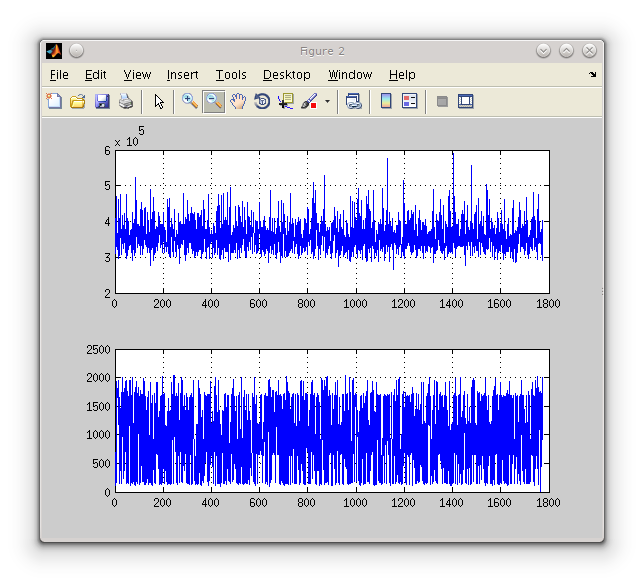Activate the Data Cursor tool

pos(286,101)
